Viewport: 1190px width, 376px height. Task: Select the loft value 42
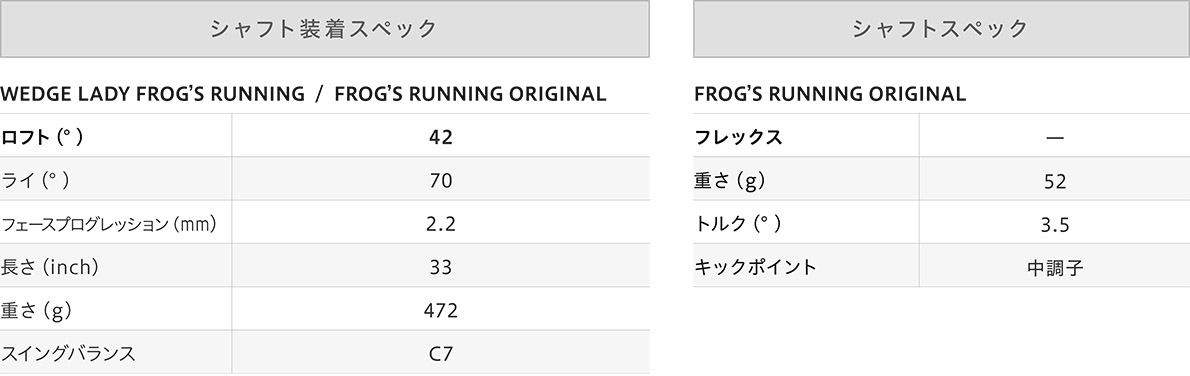click(x=440, y=137)
